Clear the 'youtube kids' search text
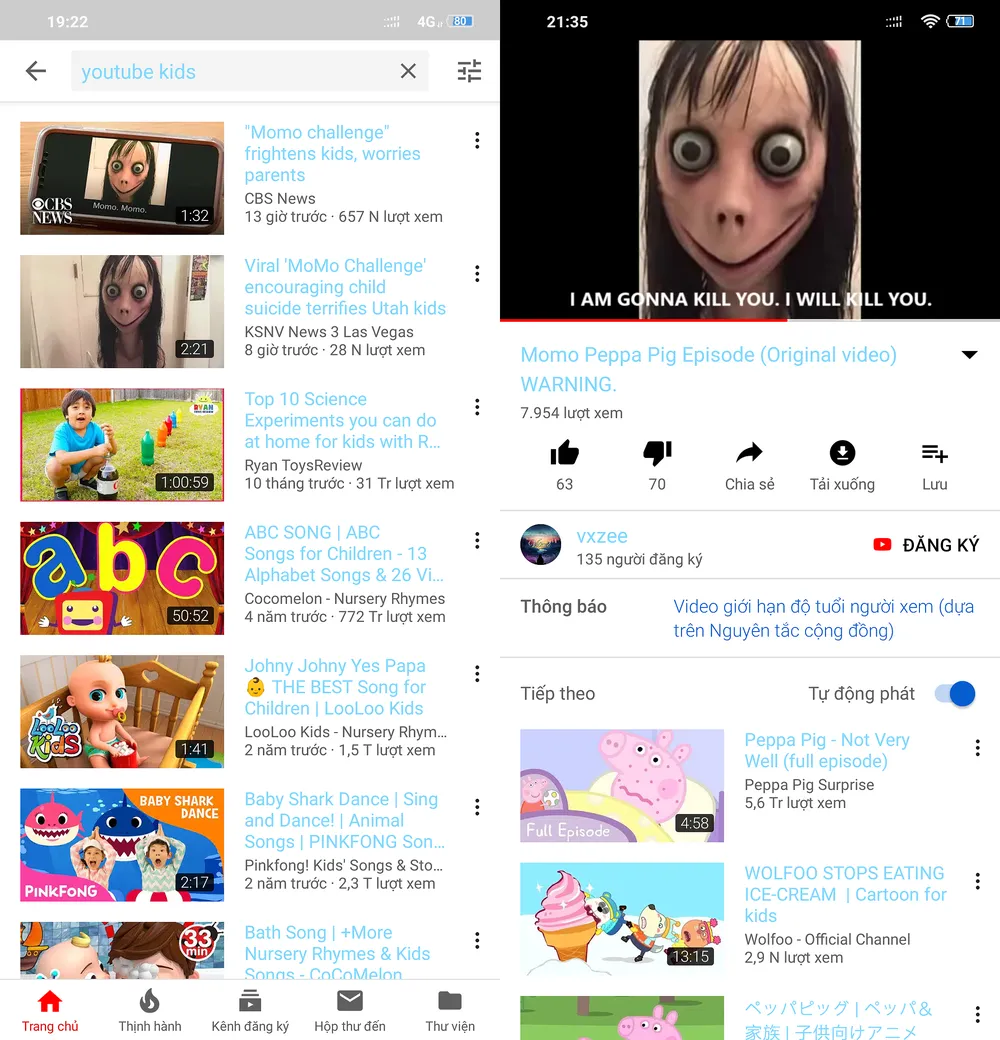This screenshot has width=1000, height=1040. pos(408,71)
